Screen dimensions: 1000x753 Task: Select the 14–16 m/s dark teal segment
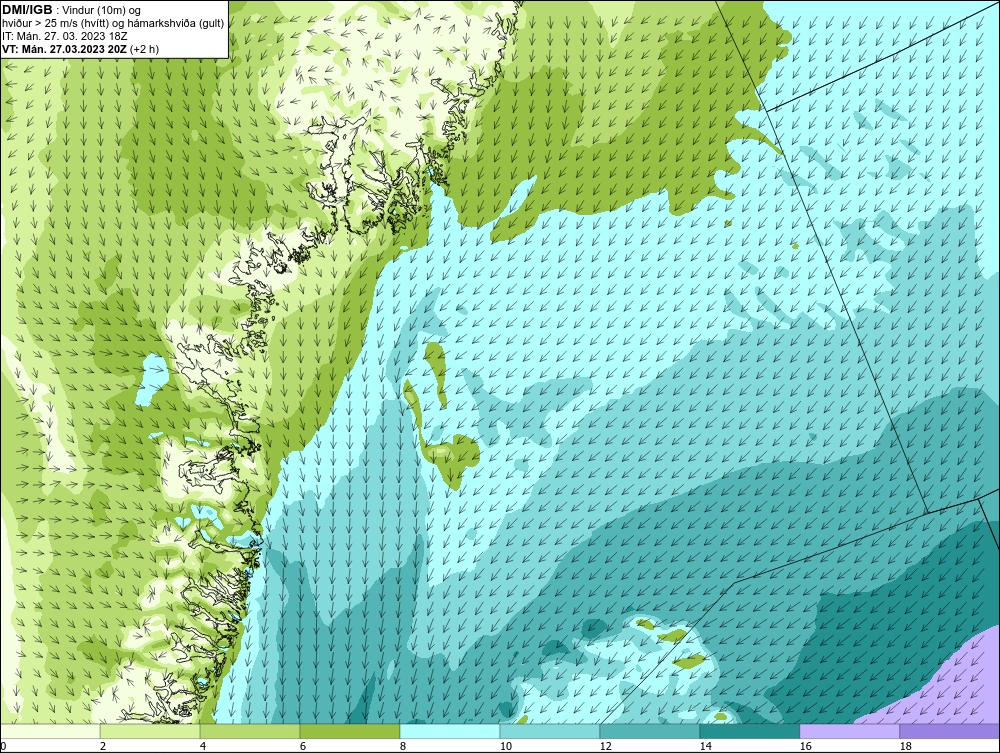coord(749,731)
